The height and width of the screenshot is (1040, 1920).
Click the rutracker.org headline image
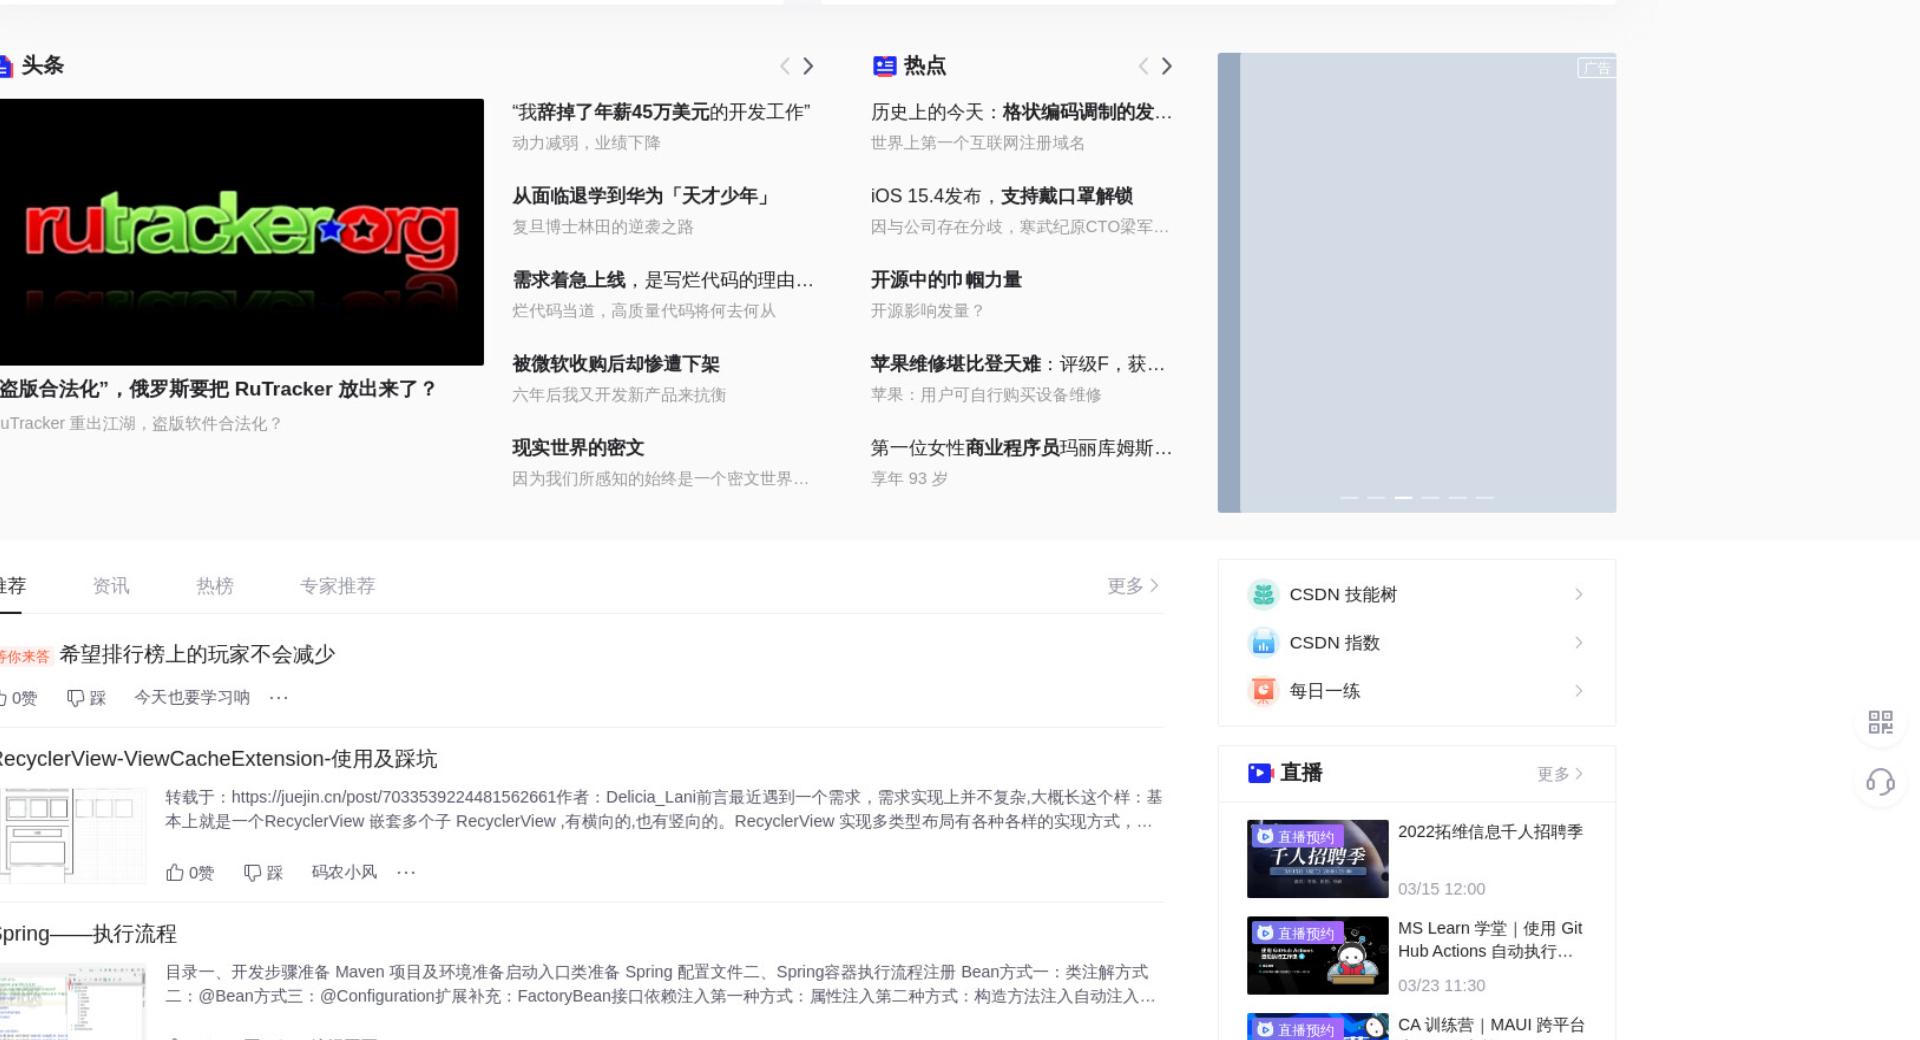(x=241, y=232)
